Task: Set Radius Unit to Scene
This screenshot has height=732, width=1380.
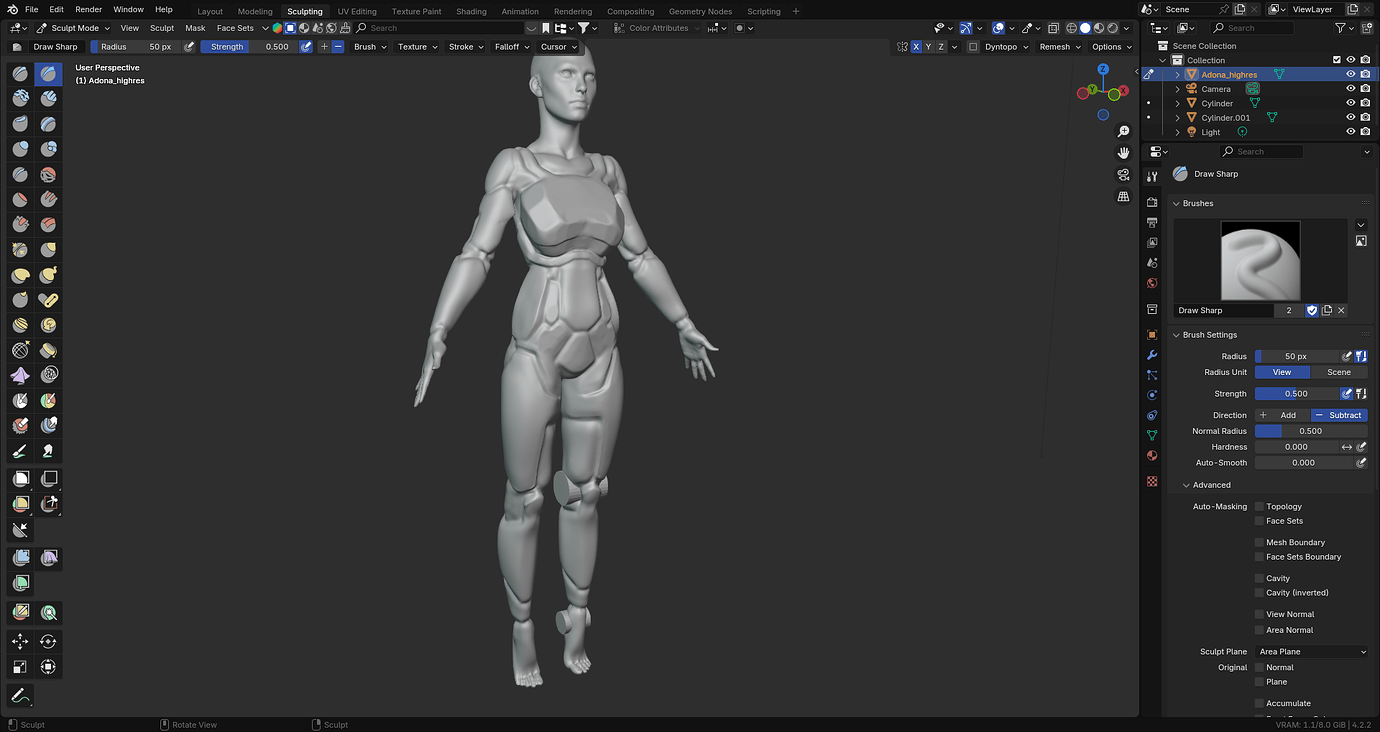Action: click(x=1339, y=372)
